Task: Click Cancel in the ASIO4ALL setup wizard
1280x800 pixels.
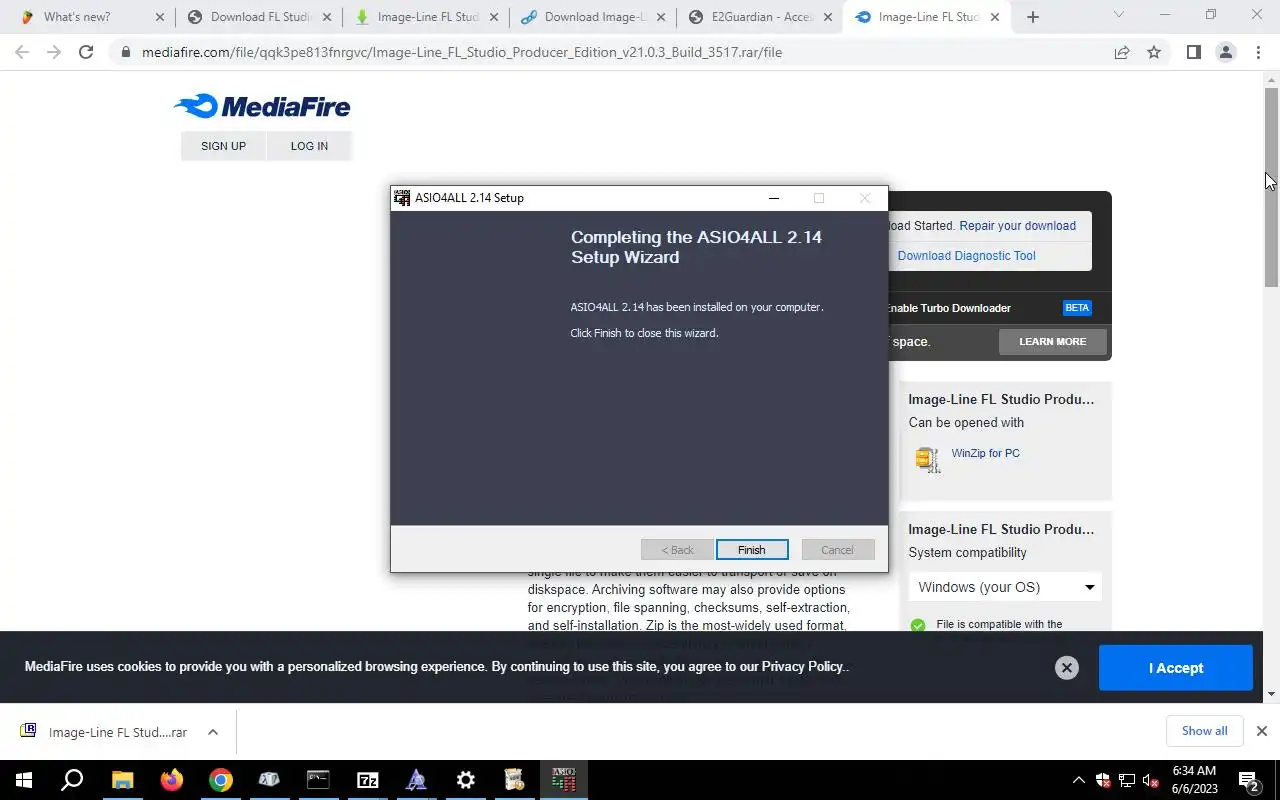Action: coord(837,550)
